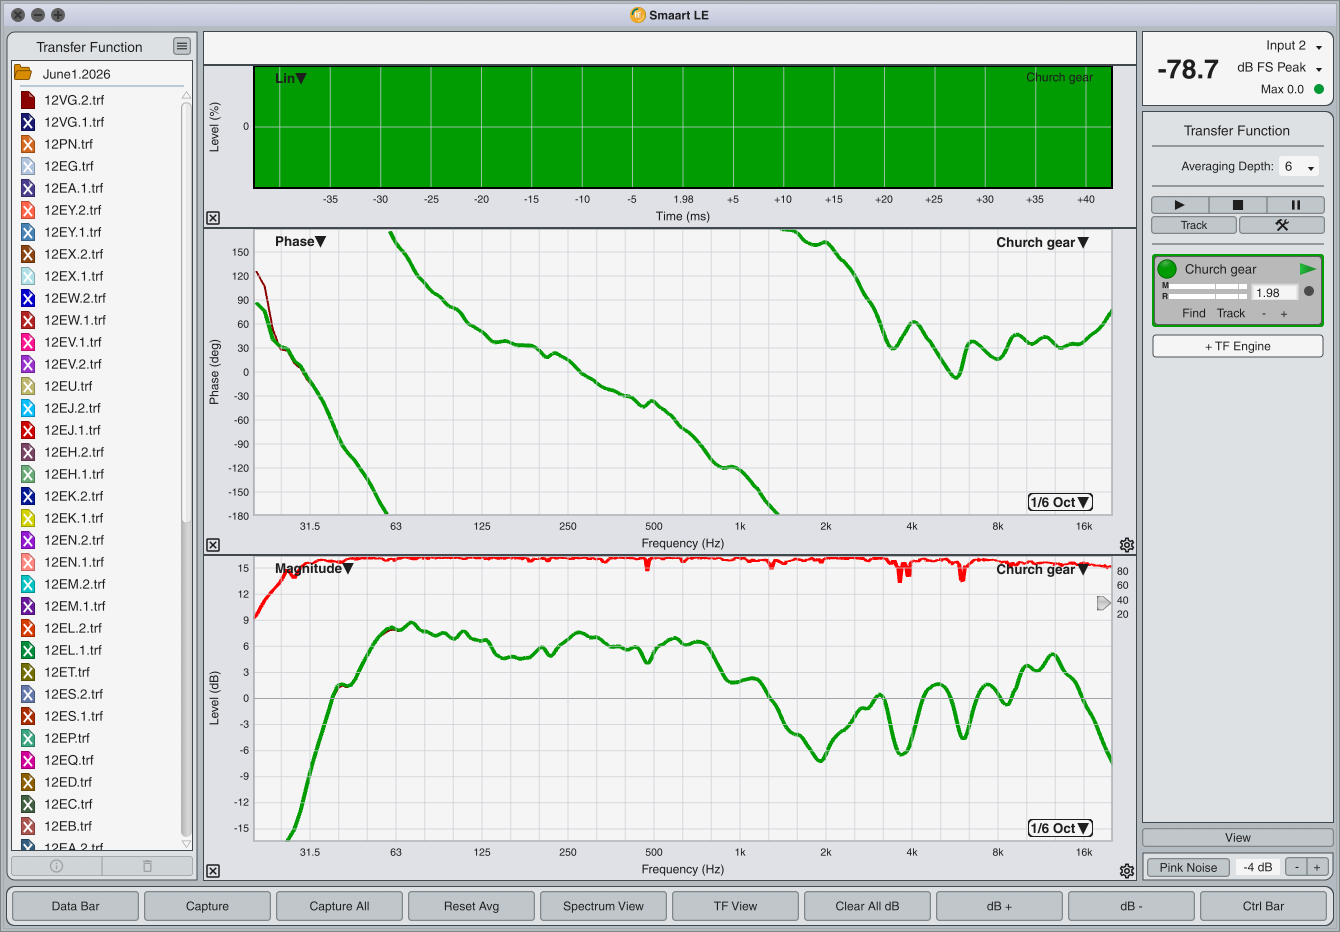1340x932 pixels.
Task: Open phase plot 1/6 Oct smoothing dropdown
Action: click(x=1060, y=502)
